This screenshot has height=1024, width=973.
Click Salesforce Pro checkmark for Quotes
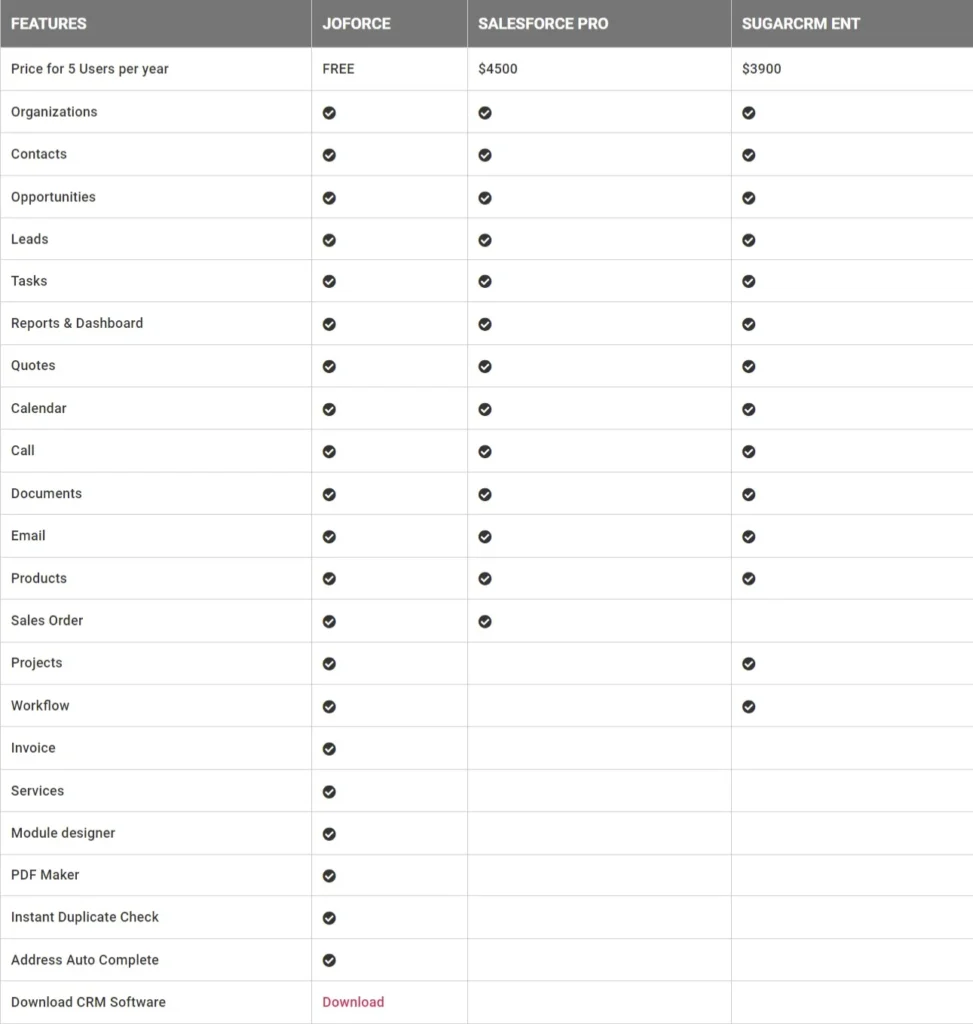tap(485, 367)
